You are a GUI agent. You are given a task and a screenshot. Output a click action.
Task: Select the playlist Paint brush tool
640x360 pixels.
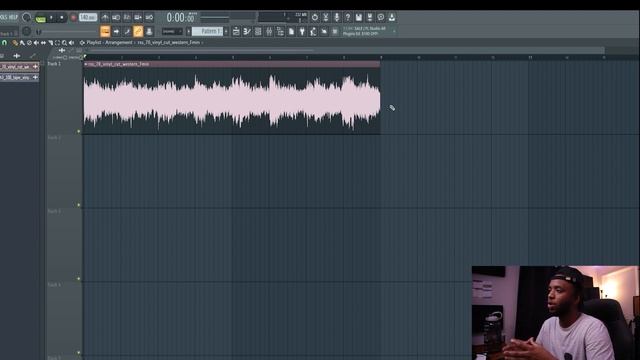[x=22, y=42]
